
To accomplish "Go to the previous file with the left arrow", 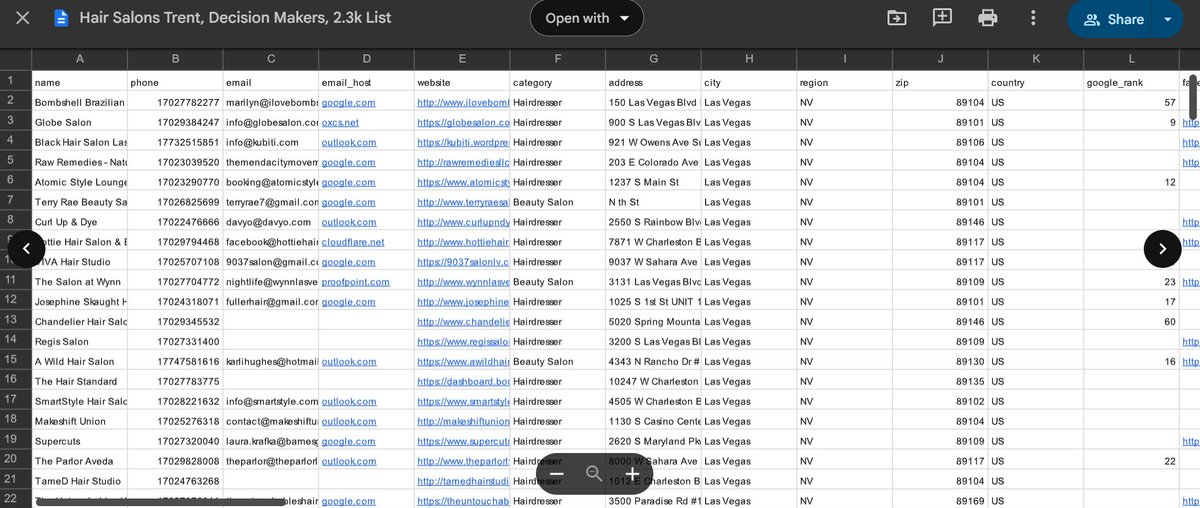I will click(x=26, y=249).
